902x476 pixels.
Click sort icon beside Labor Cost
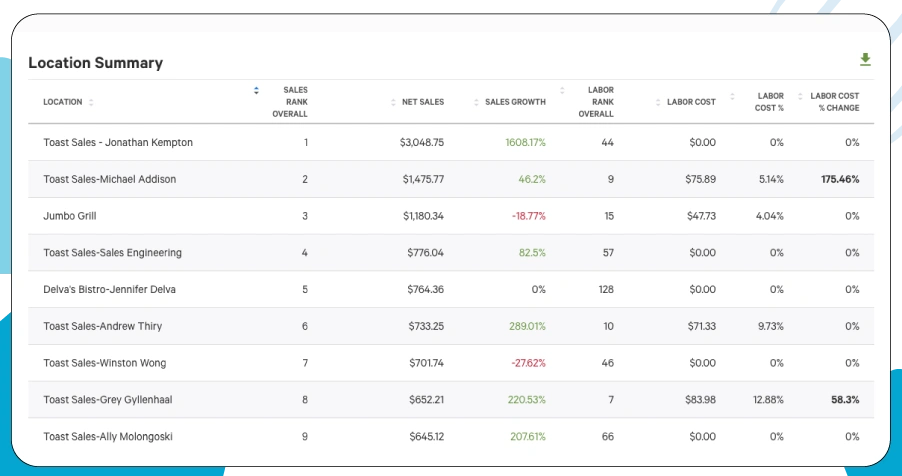(x=657, y=102)
